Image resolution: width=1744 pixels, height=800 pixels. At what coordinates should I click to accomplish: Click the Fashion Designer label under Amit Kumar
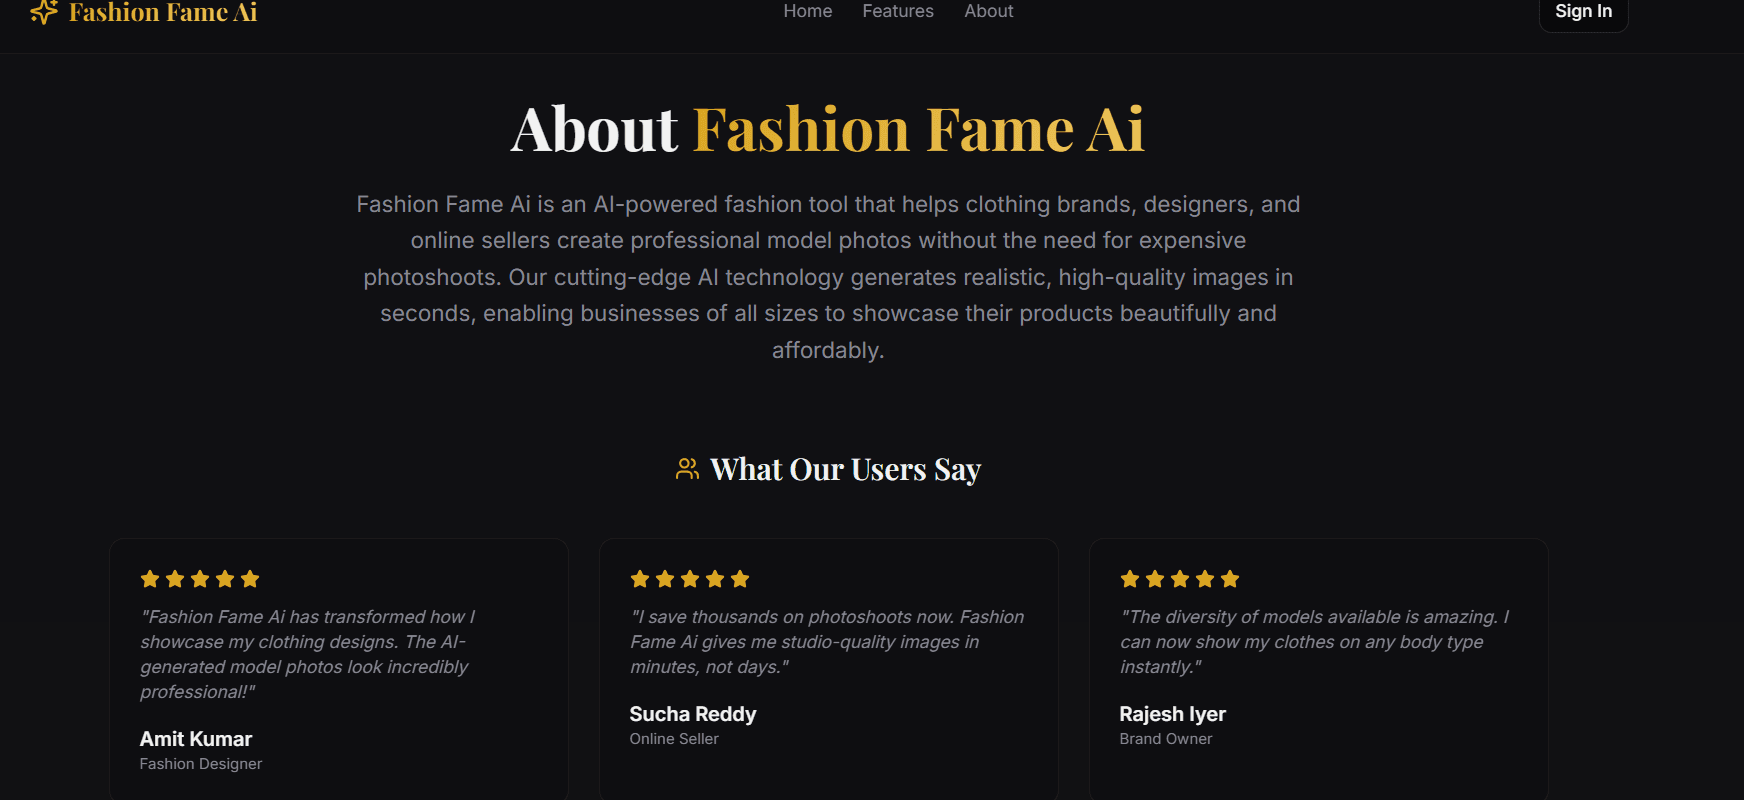click(x=200, y=763)
